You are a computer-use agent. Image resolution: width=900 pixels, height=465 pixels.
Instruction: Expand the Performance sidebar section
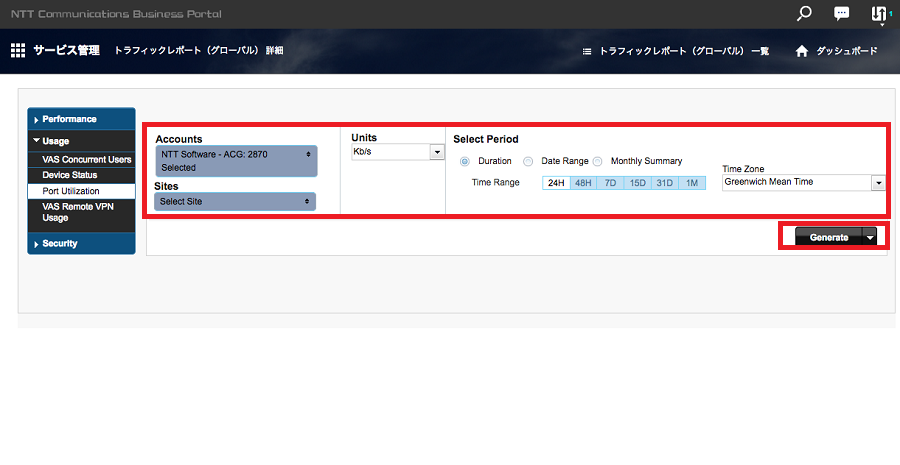pyautogui.click(x=81, y=119)
